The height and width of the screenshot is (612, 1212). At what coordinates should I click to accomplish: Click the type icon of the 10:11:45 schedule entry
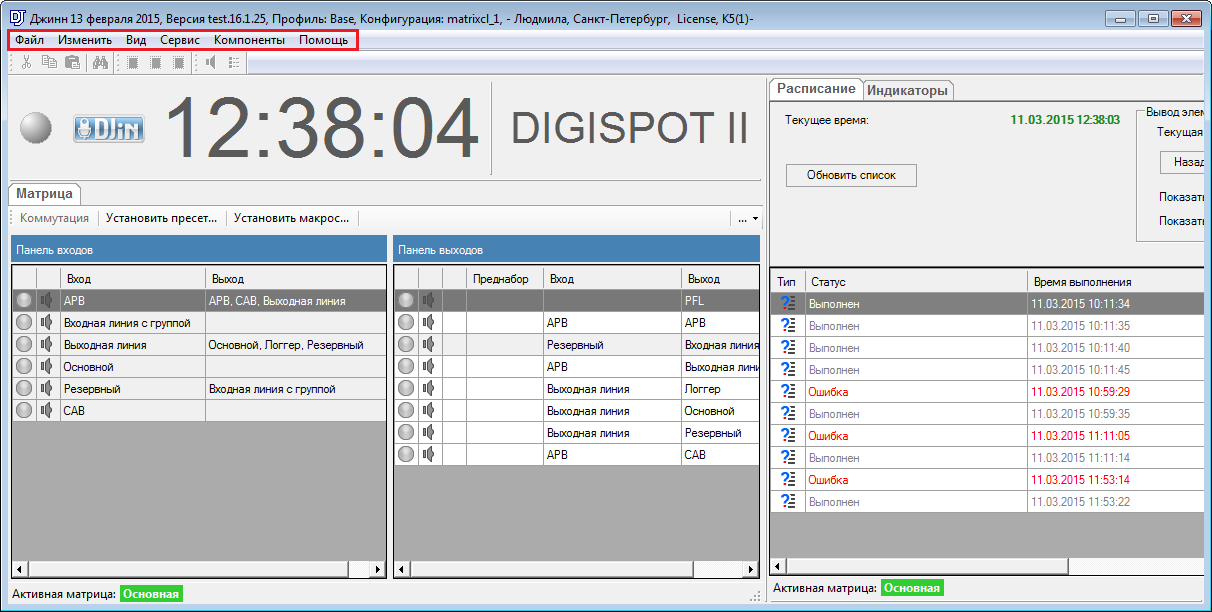click(x=787, y=370)
